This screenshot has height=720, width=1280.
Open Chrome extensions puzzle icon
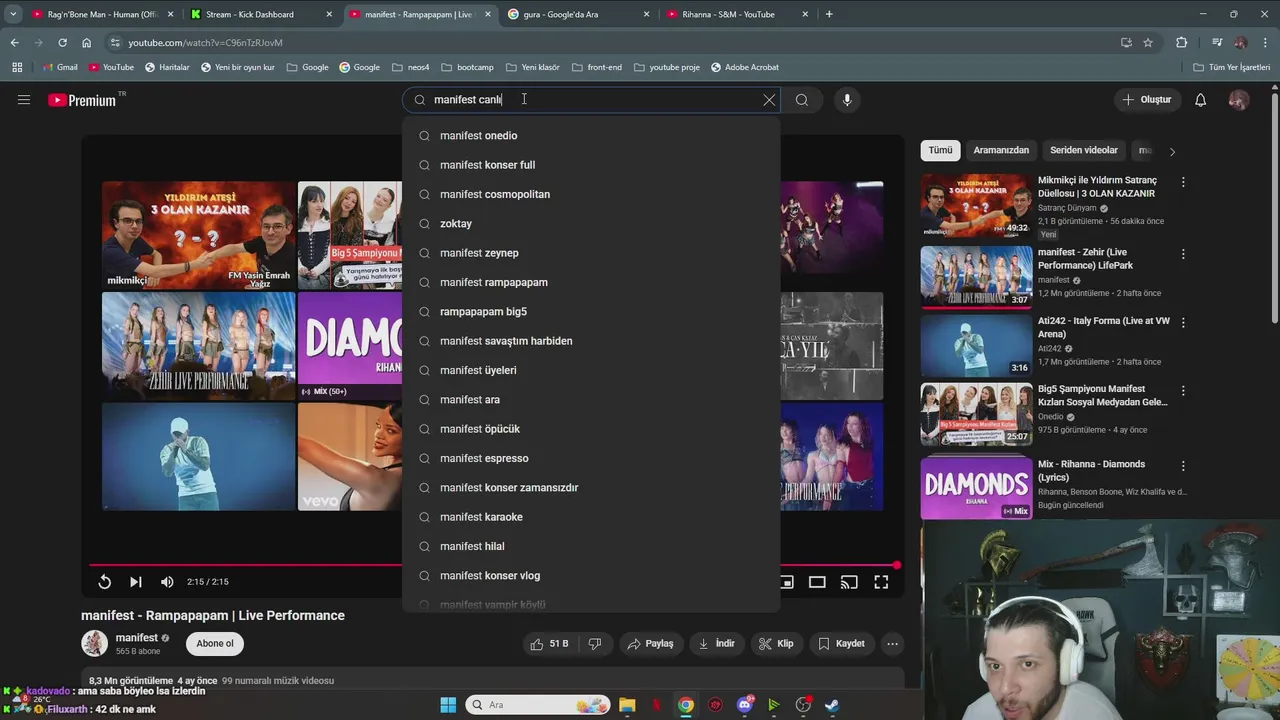1181,42
